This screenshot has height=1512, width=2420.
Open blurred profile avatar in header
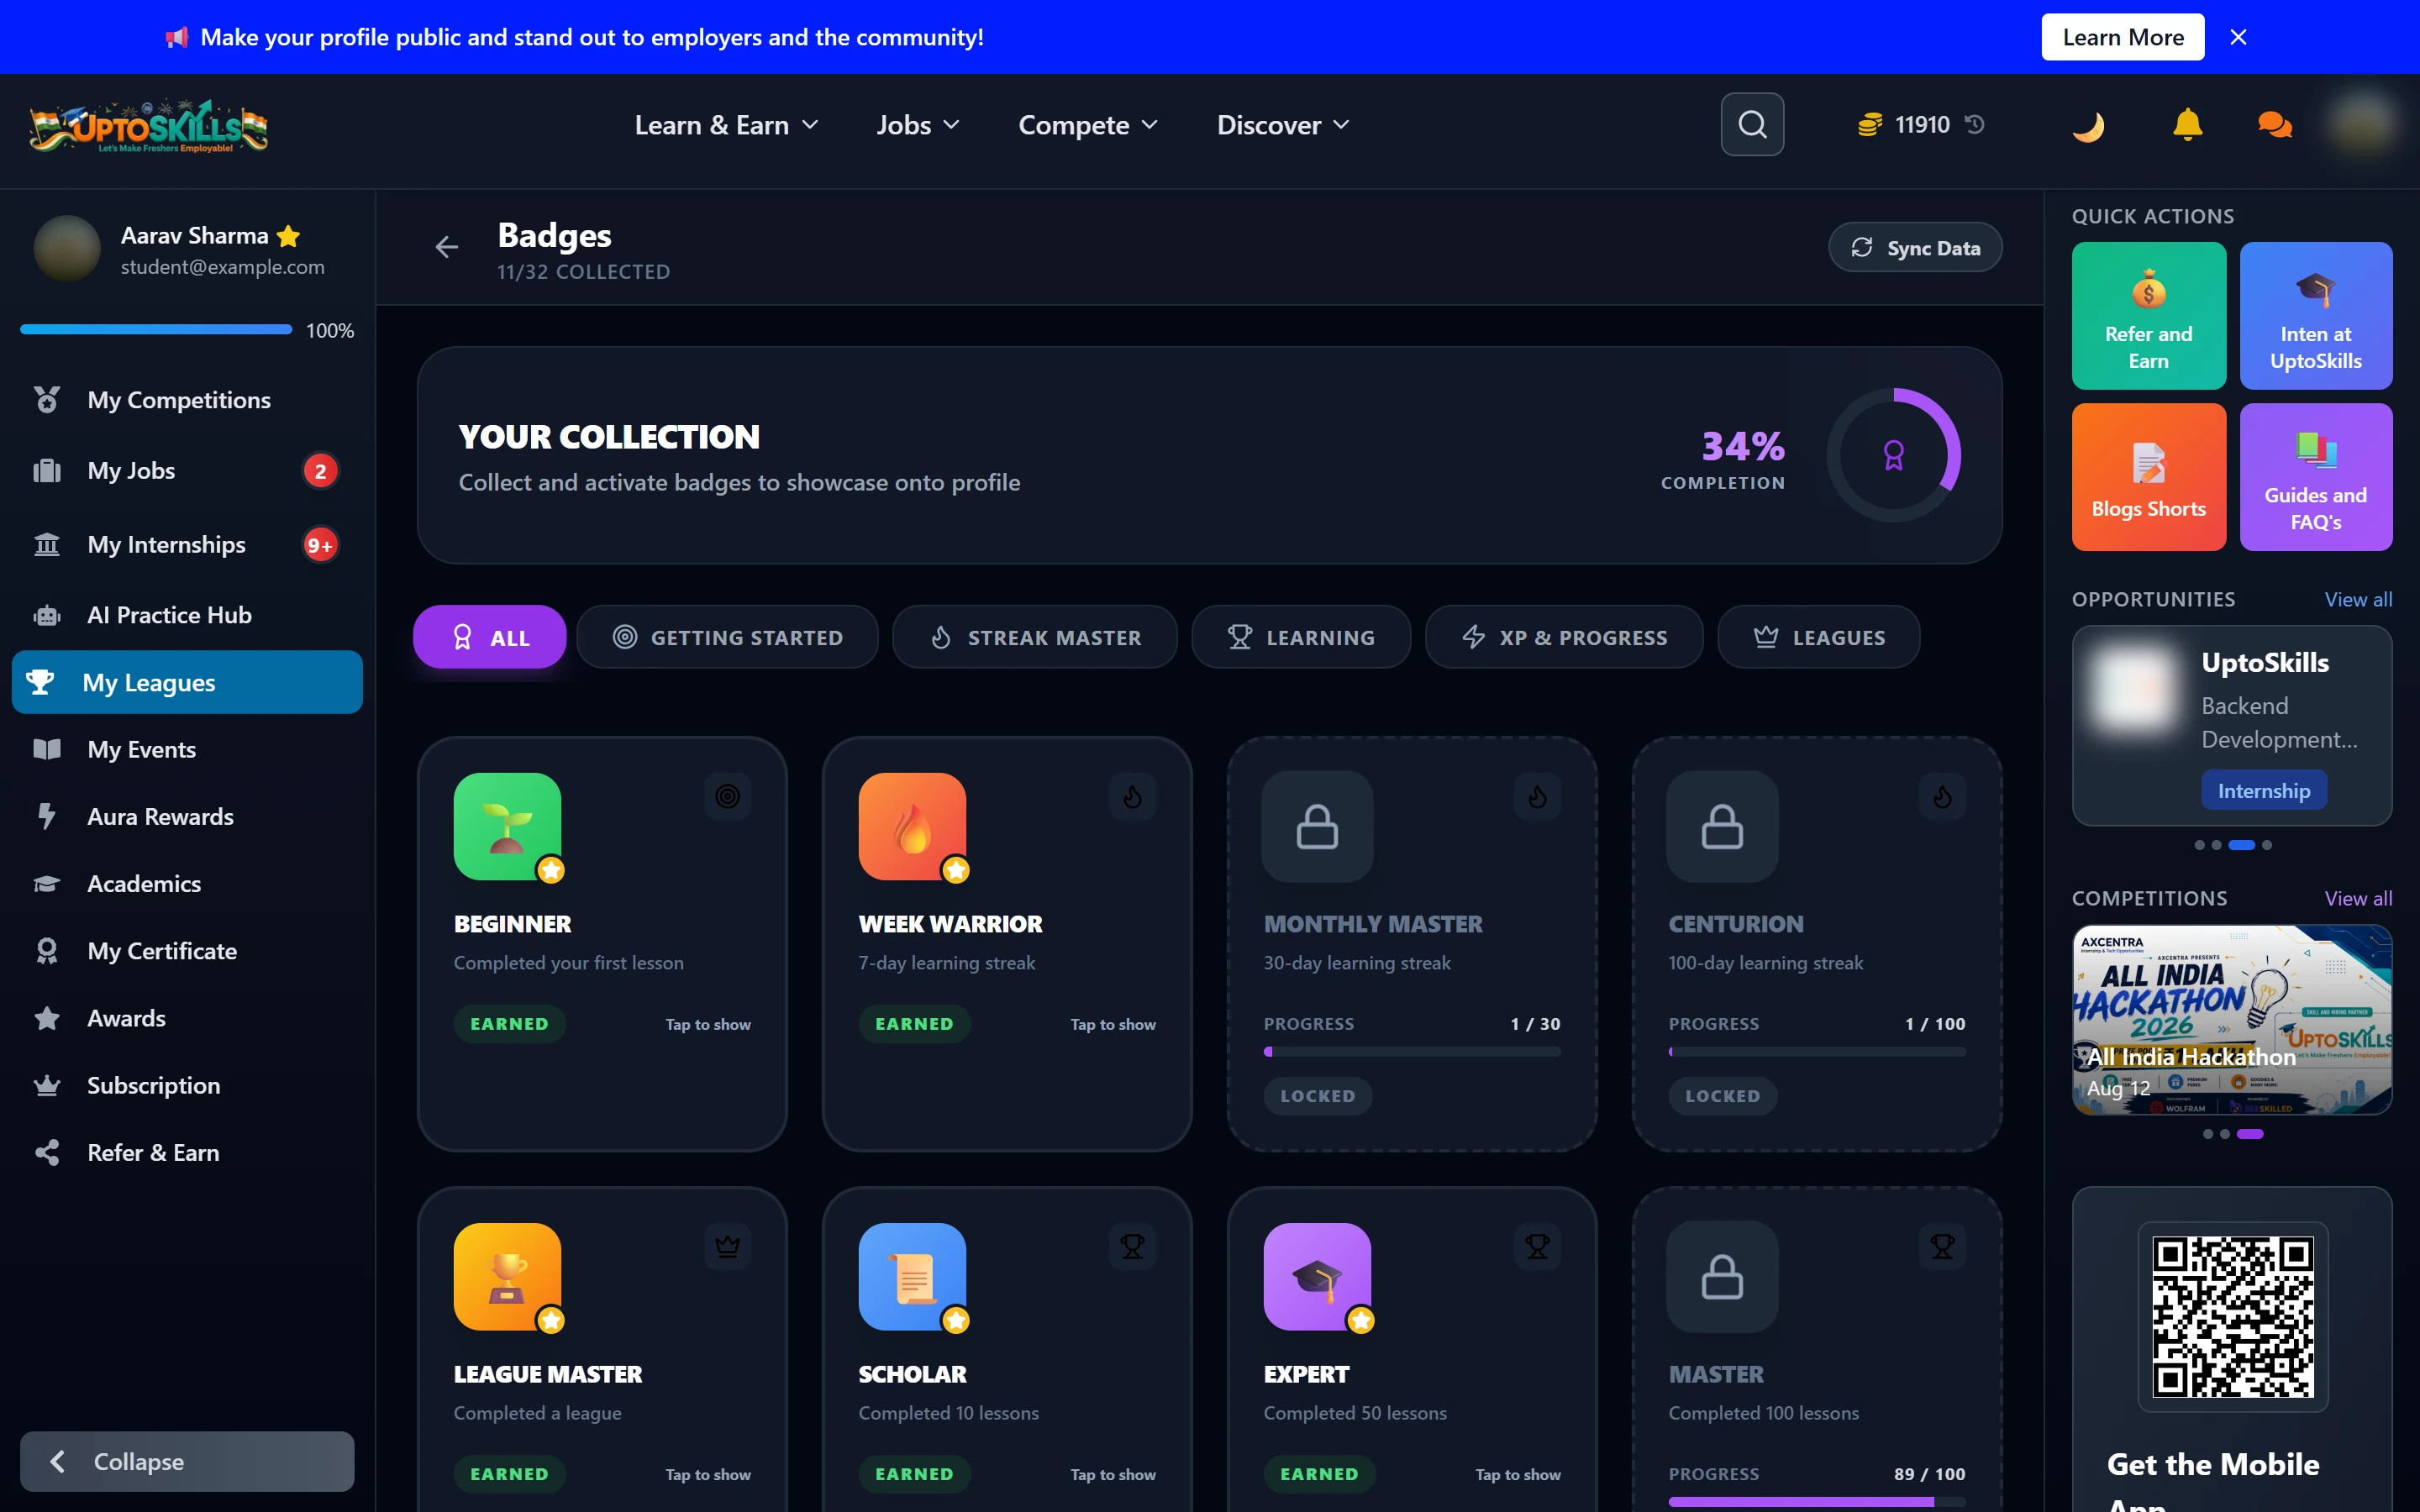pyautogui.click(x=2361, y=124)
